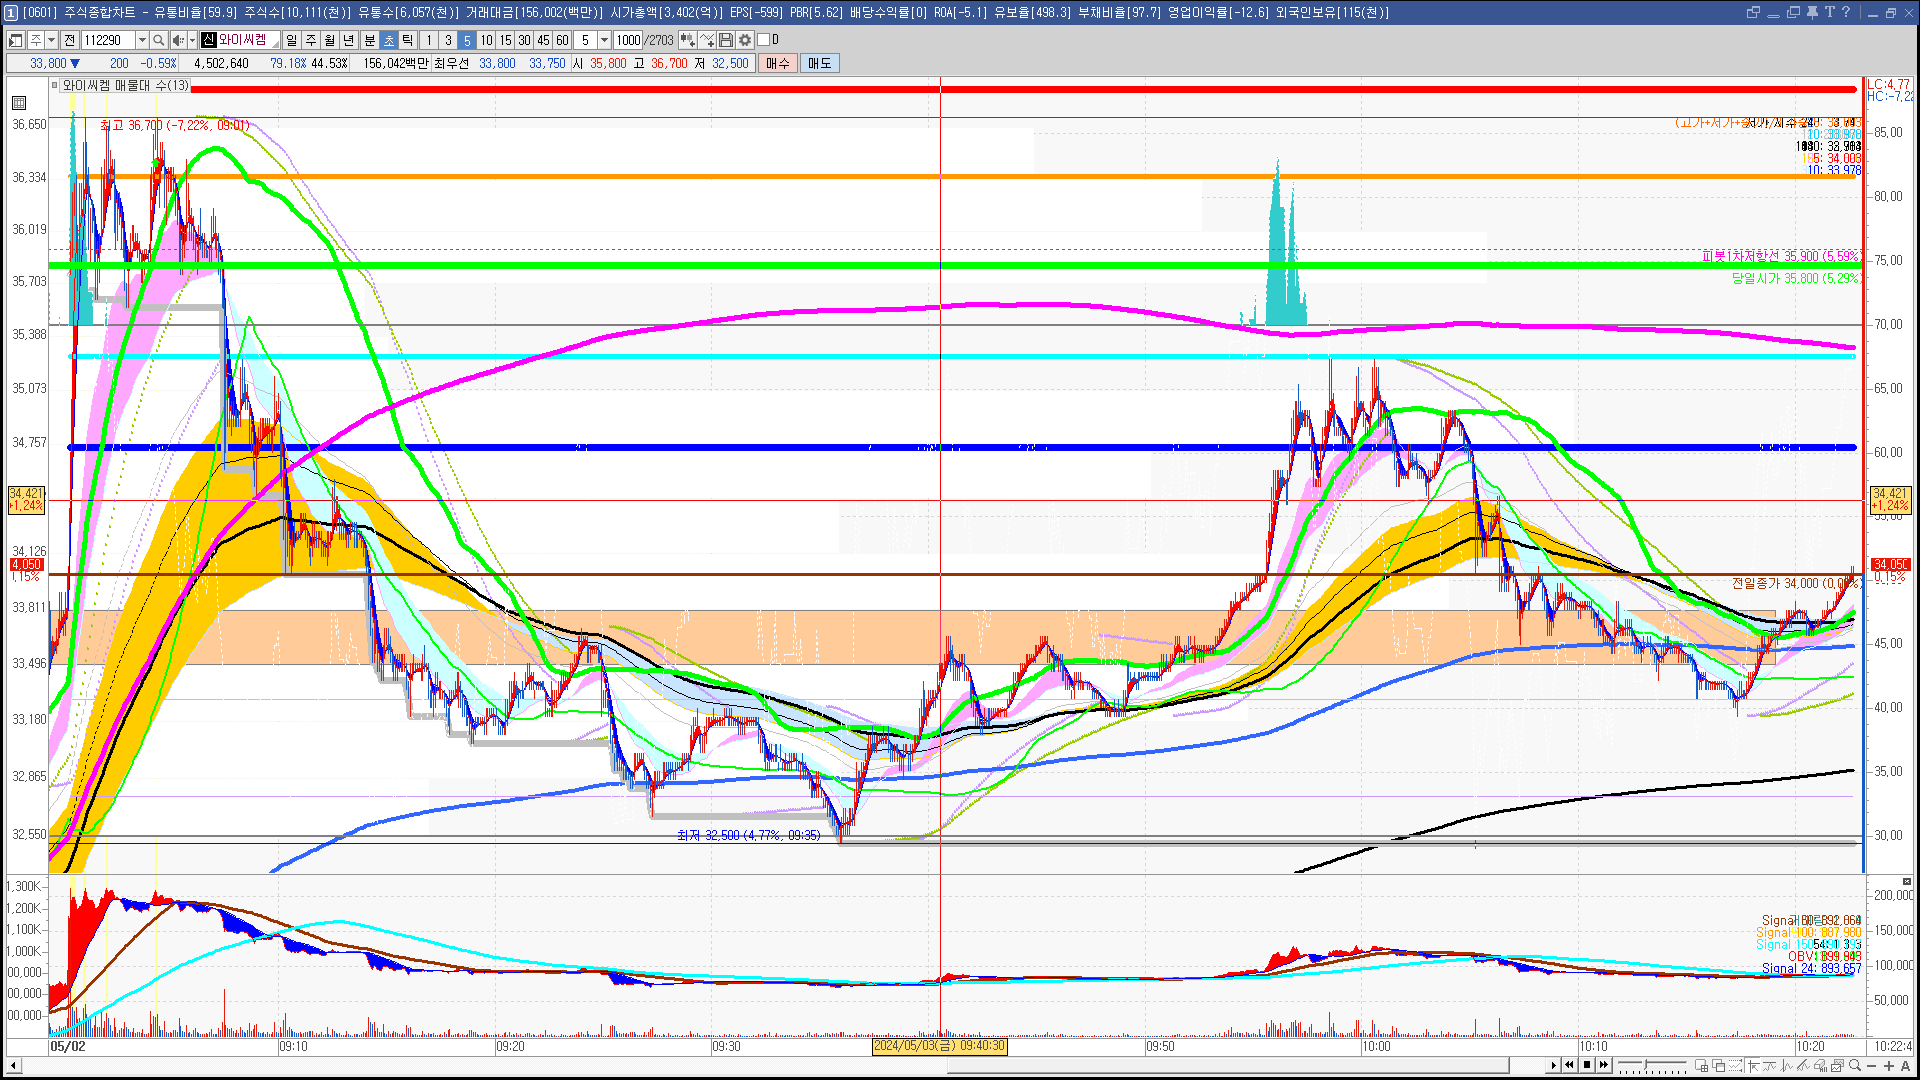
Task: Expand the dropdown arrow next to 주
Action: [51, 40]
